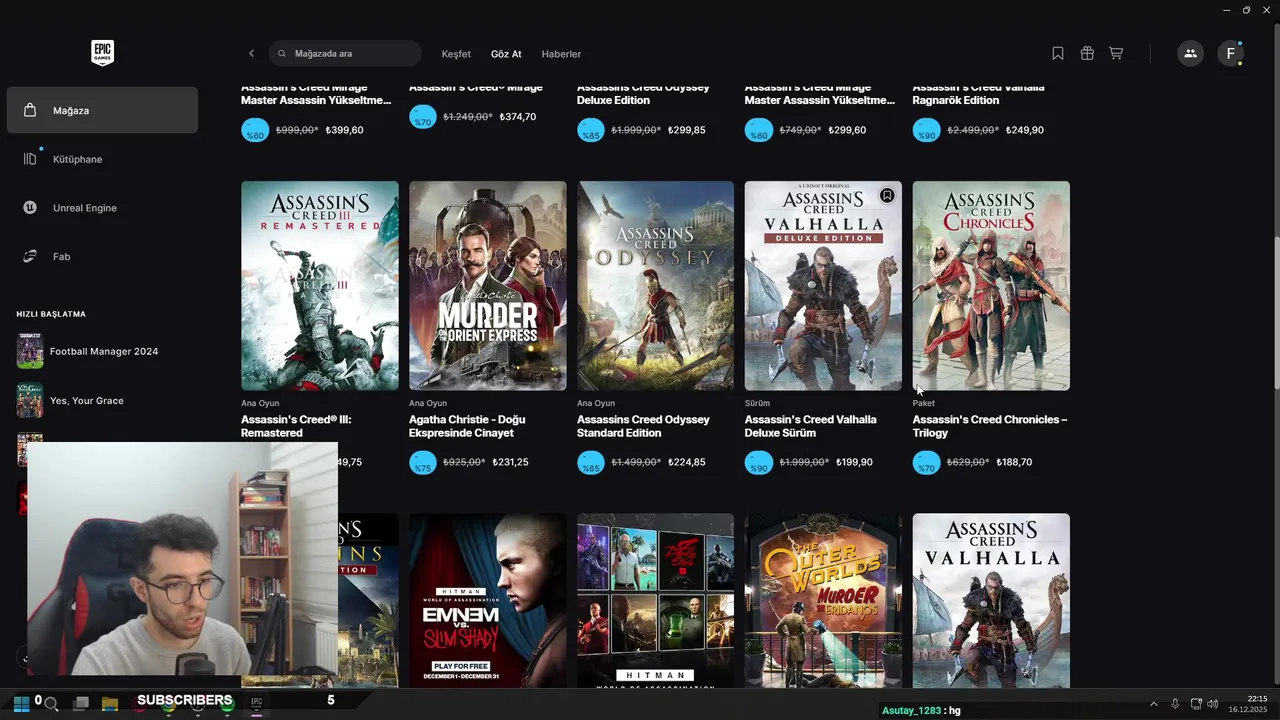Open Kütüphane in the sidebar
Image resolution: width=1280 pixels, height=720 pixels.
point(102,159)
